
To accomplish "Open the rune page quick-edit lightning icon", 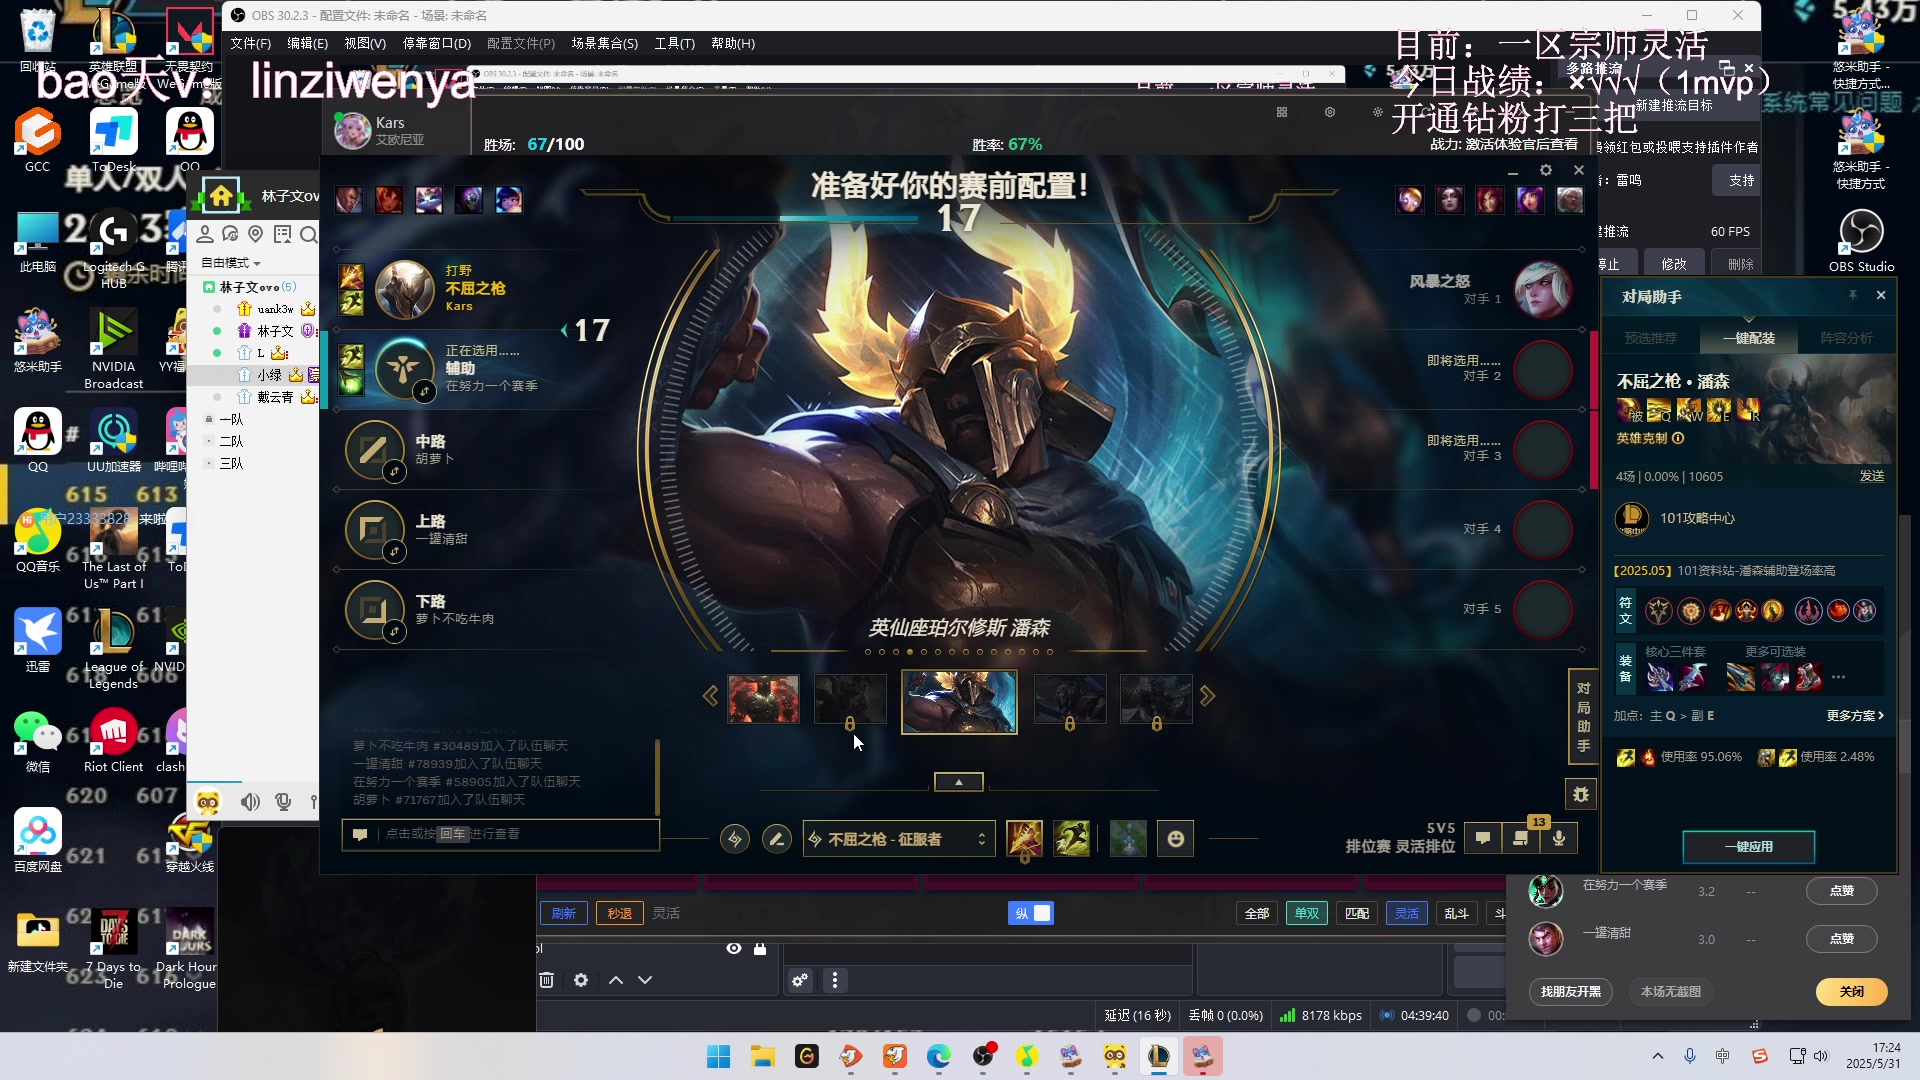I will click(735, 839).
